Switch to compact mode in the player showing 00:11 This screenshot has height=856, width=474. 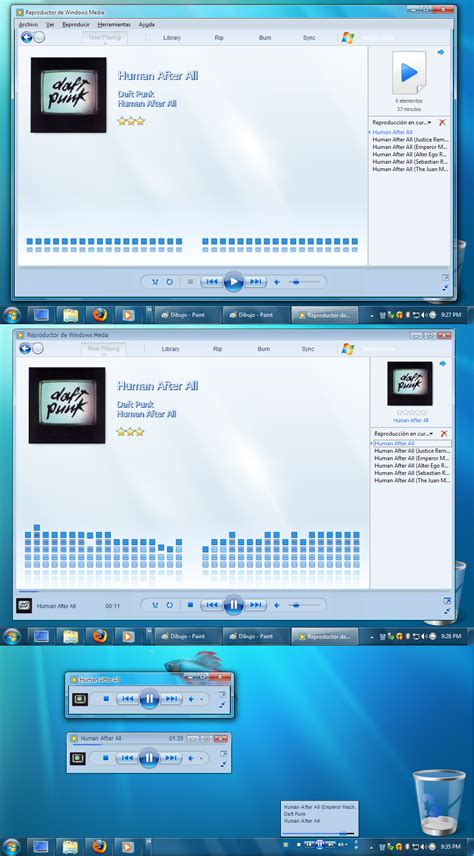pyautogui.click(x=446, y=611)
